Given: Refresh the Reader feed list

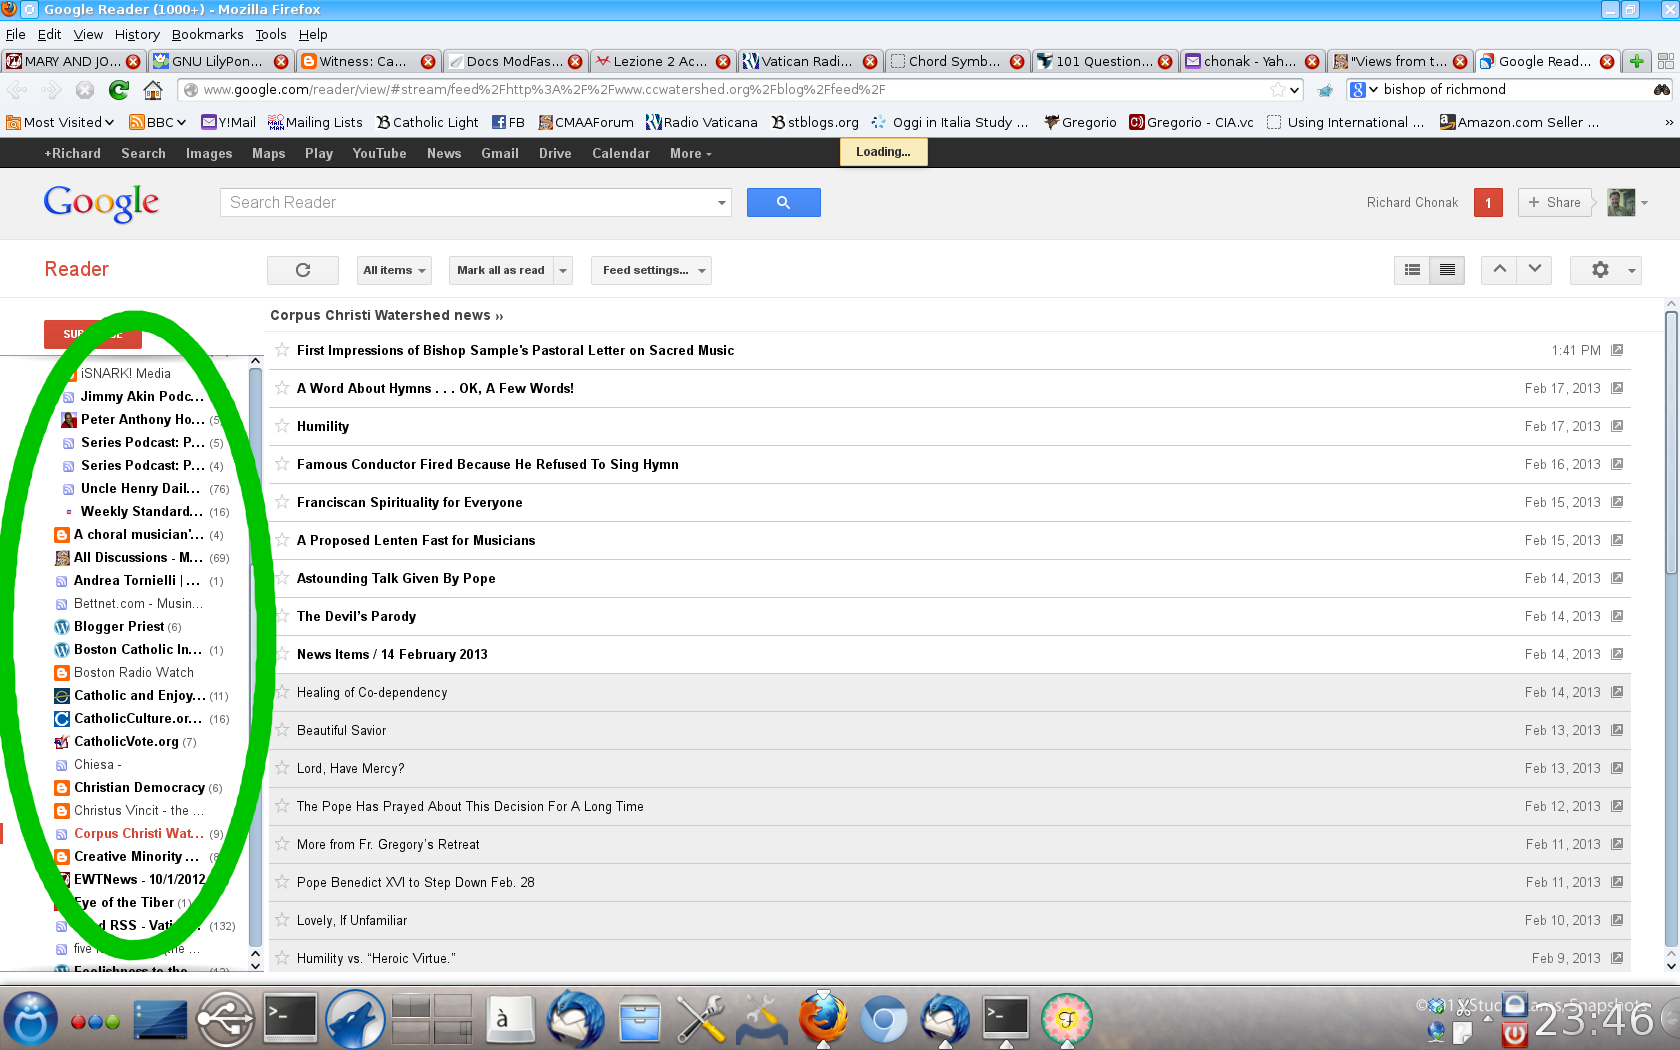Looking at the screenshot, I should tap(303, 270).
